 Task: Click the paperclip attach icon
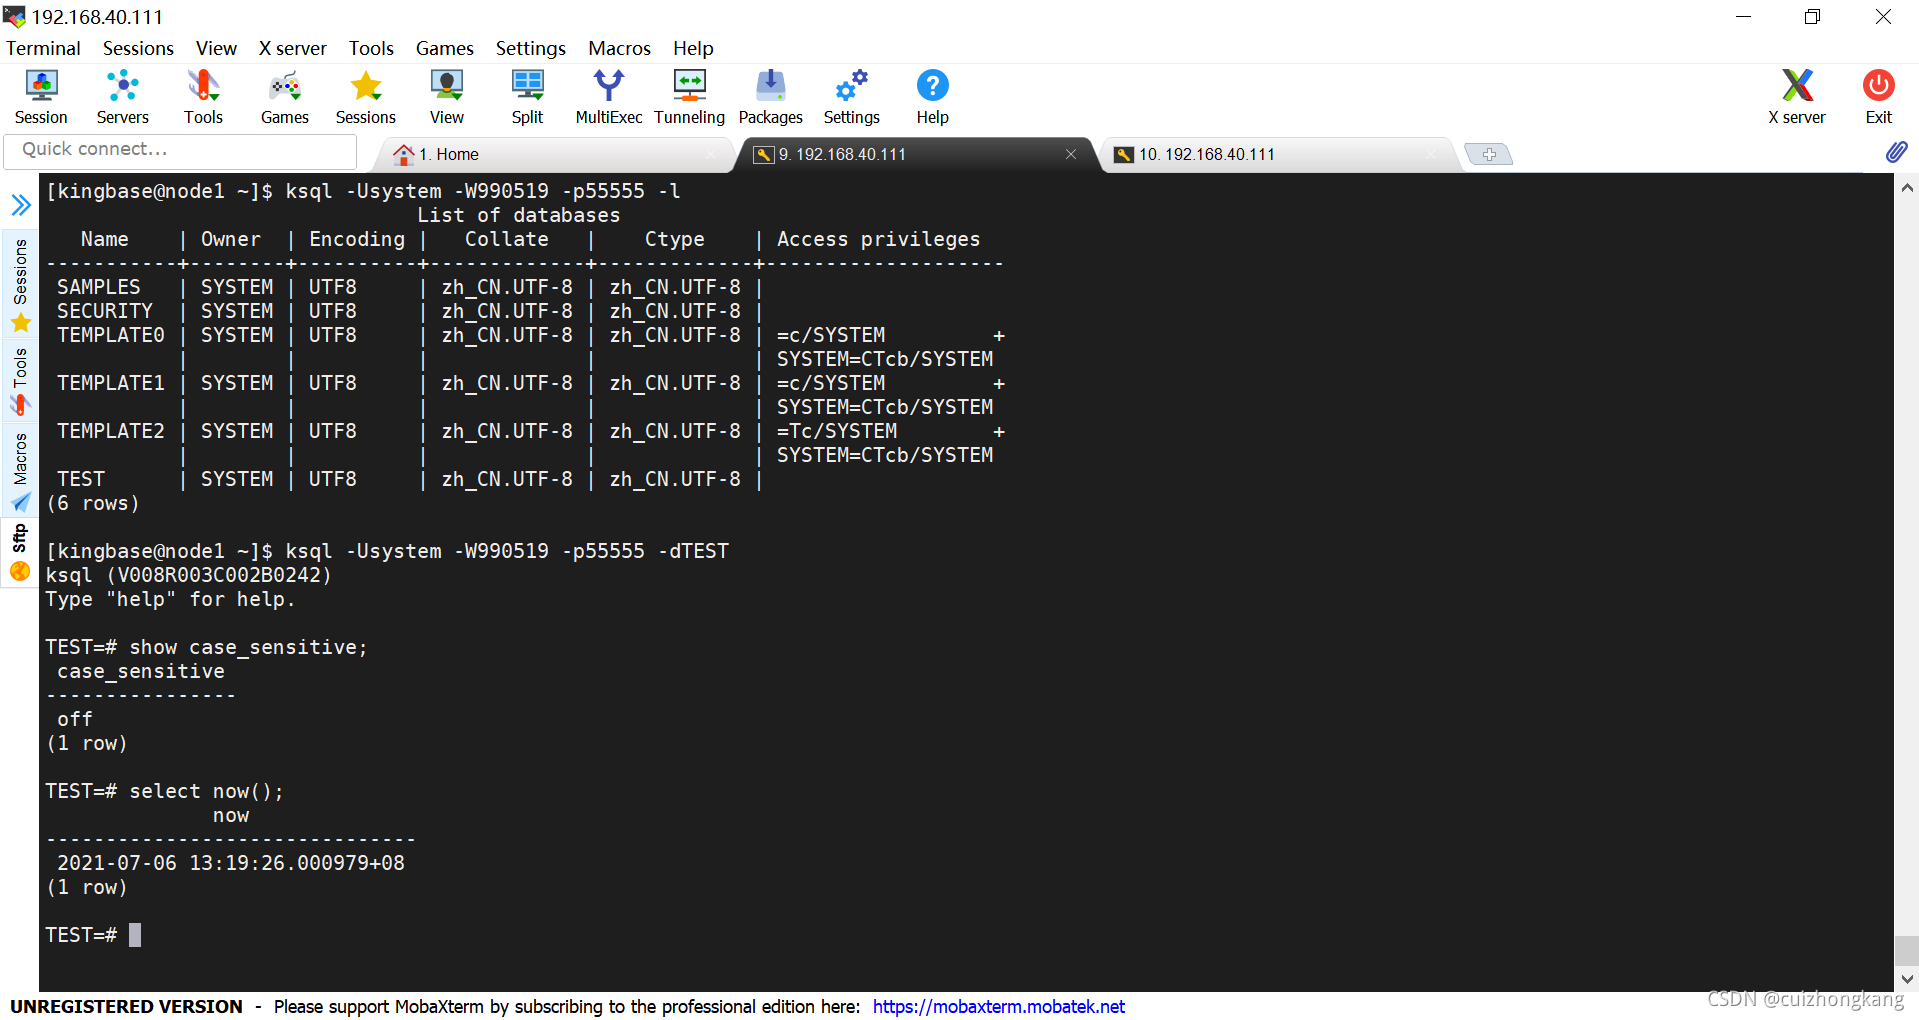(x=1896, y=152)
